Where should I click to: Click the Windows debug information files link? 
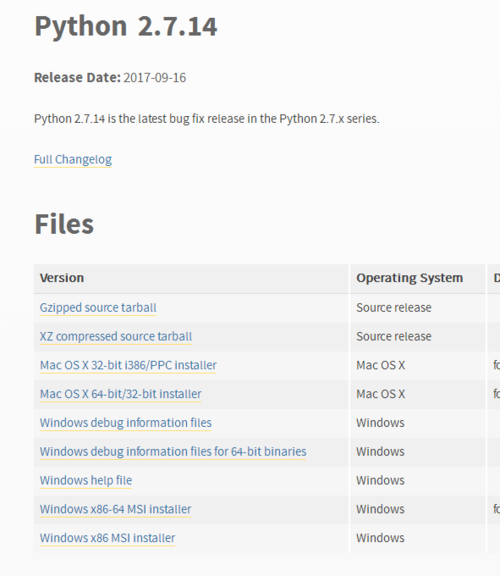(x=126, y=423)
